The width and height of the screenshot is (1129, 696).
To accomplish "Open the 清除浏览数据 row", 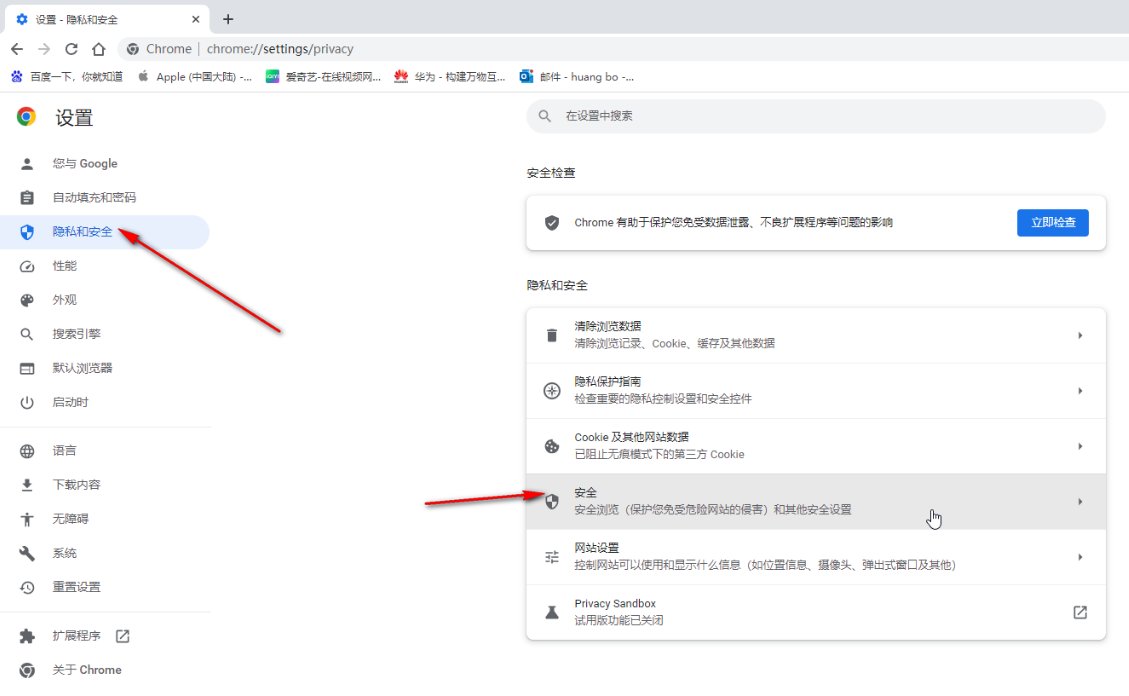I will [816, 335].
